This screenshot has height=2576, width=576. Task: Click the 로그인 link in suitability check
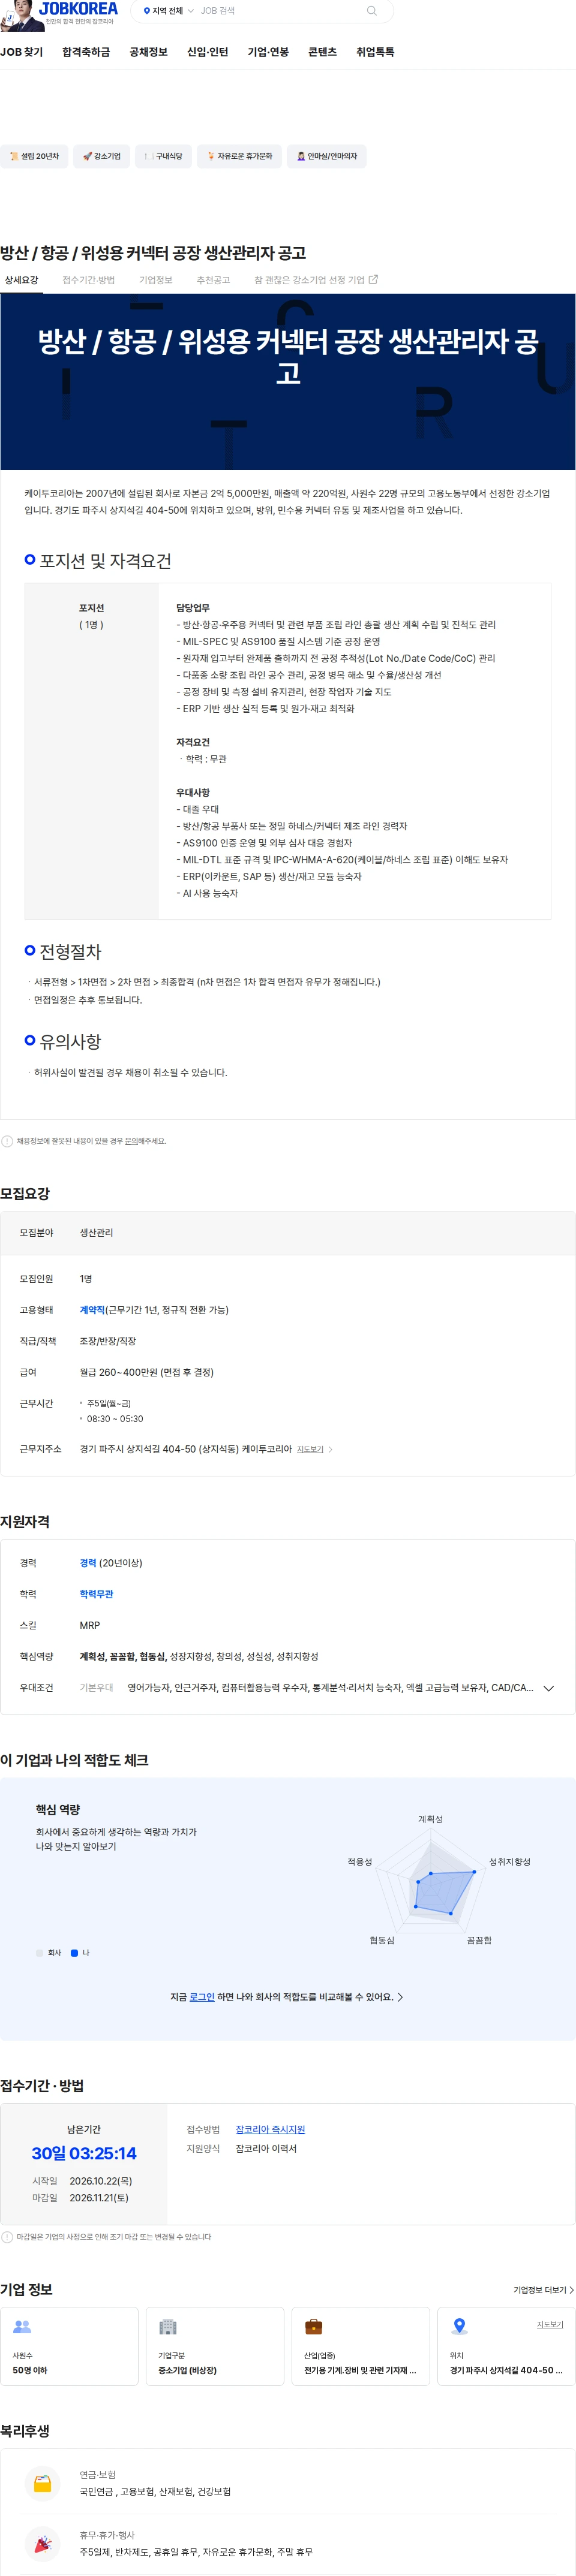202,1997
